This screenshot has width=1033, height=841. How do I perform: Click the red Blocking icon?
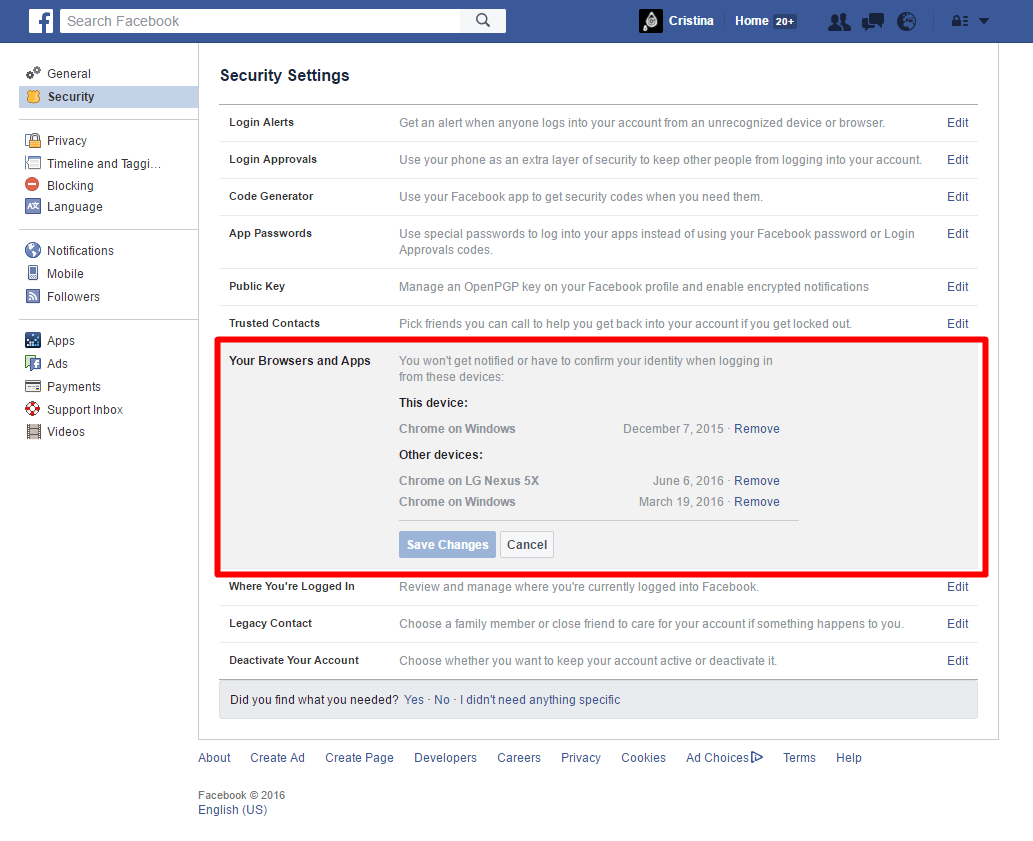32,184
